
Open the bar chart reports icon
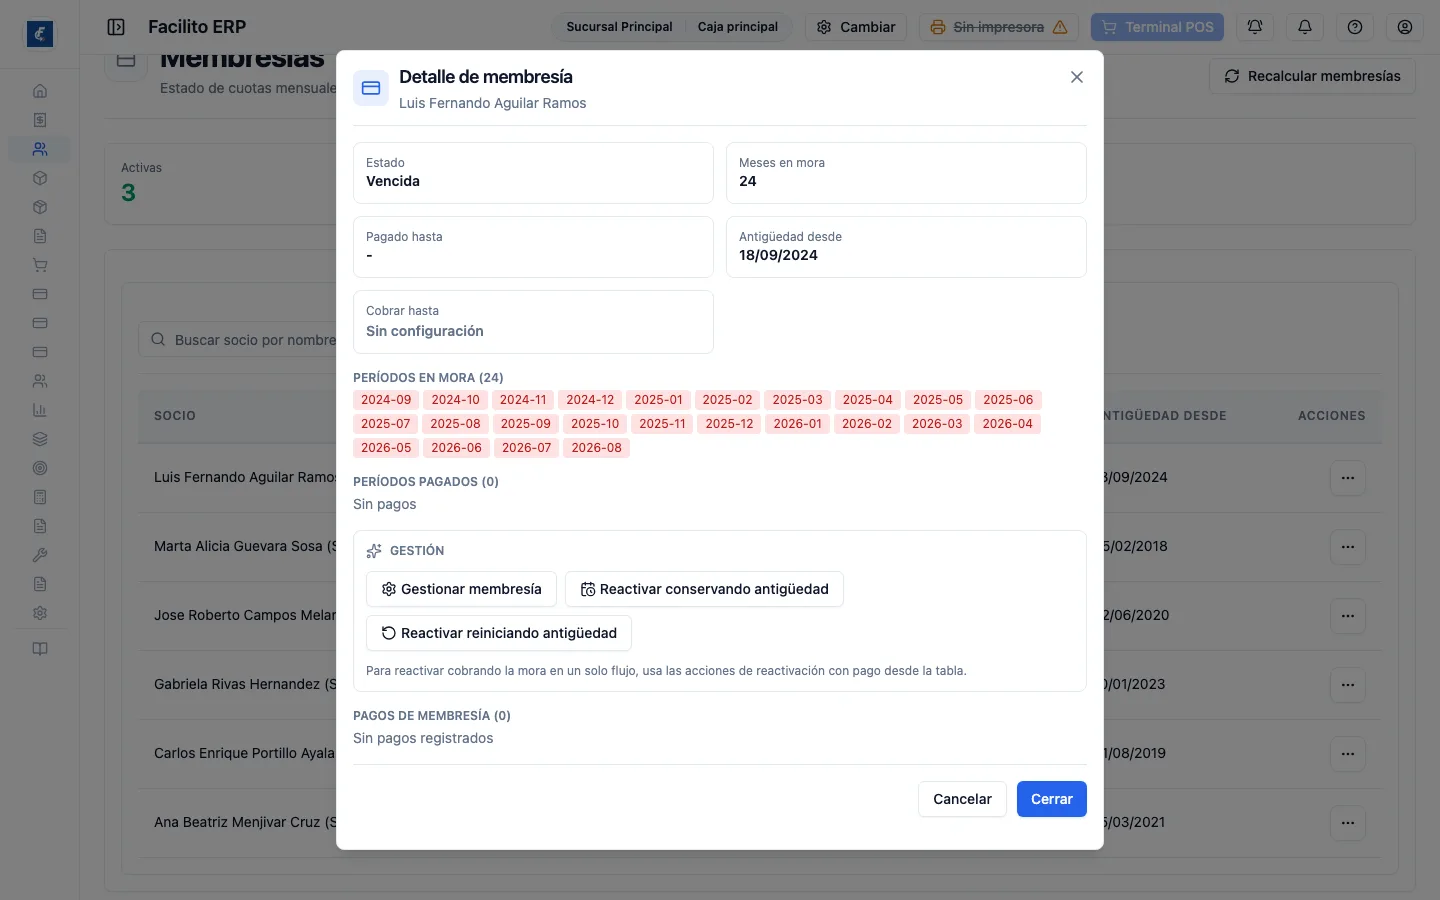40,410
